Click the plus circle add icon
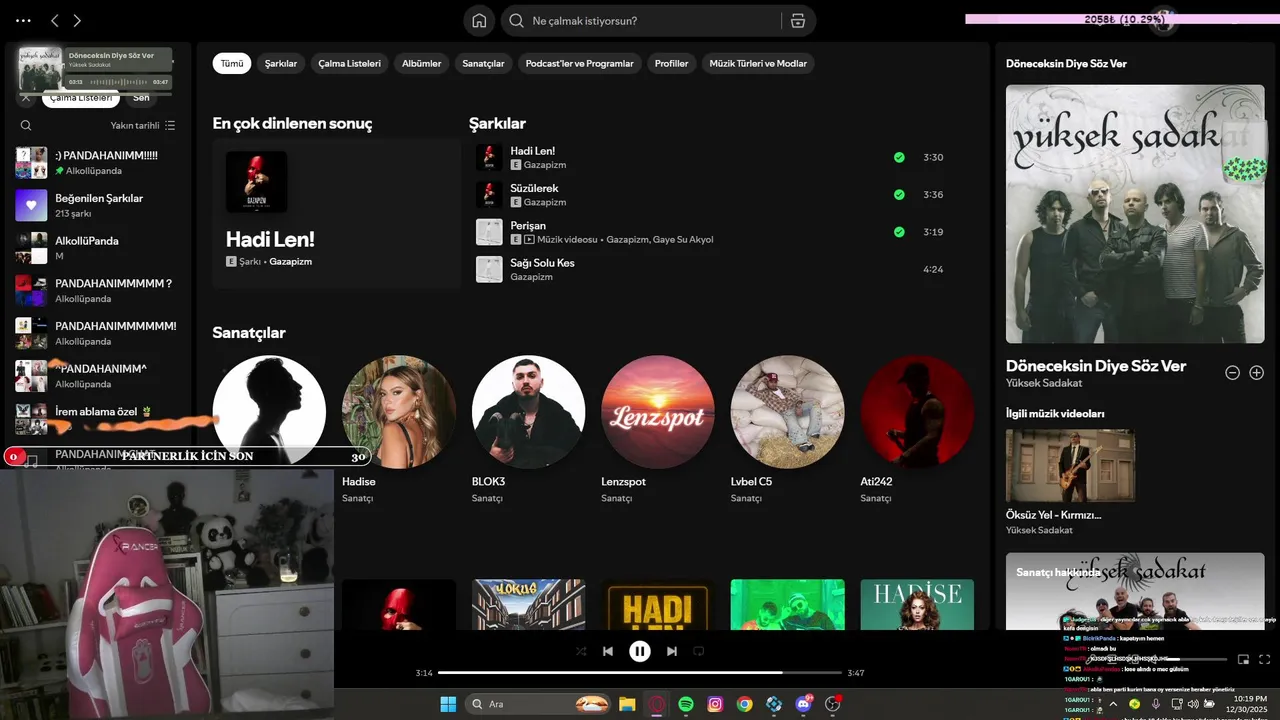 click(x=1257, y=372)
